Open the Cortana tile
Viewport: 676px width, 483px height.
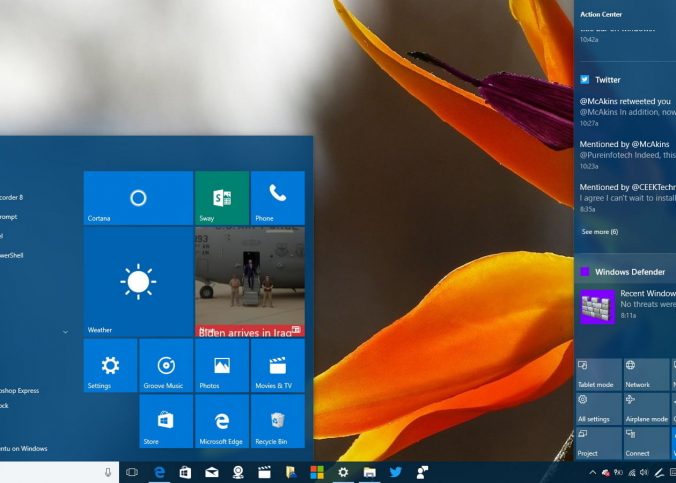pyautogui.click(x=138, y=198)
